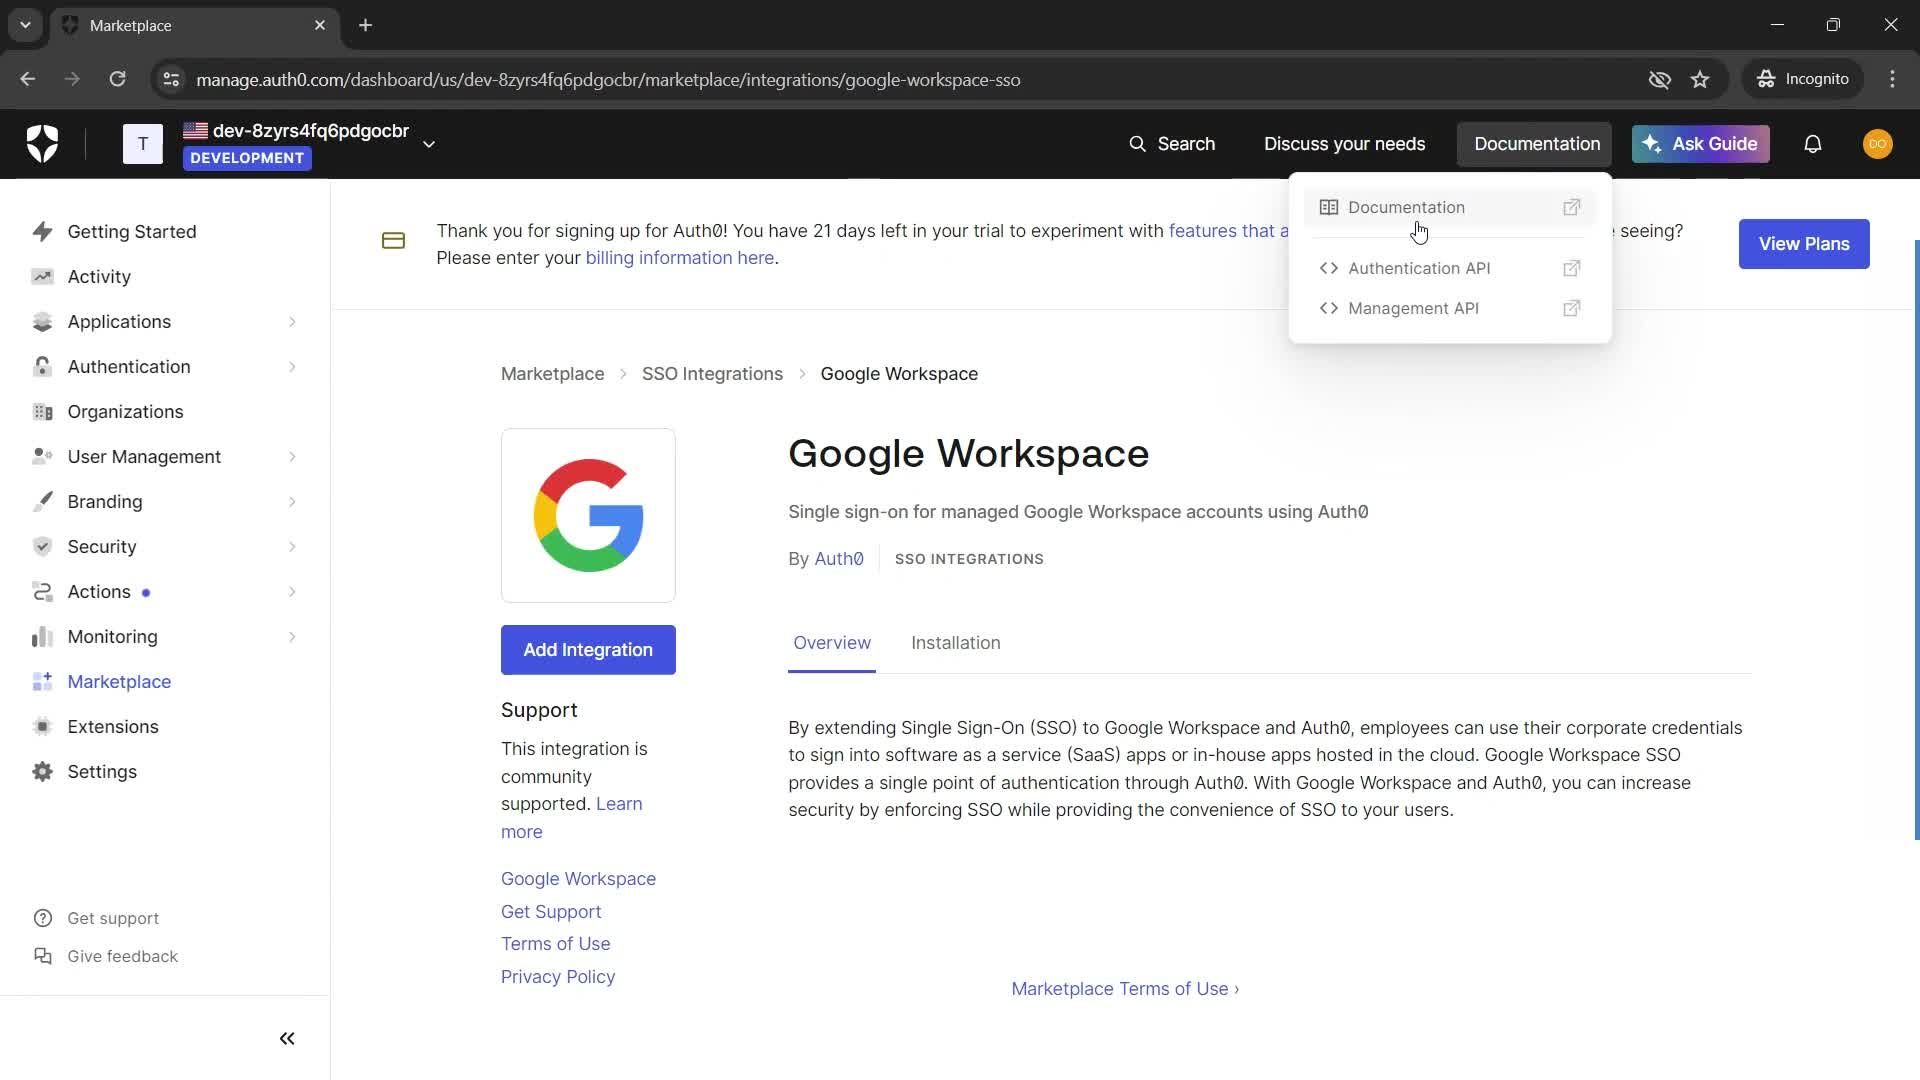Click the User Management people icon
The height and width of the screenshot is (1080, 1920).
(42, 457)
